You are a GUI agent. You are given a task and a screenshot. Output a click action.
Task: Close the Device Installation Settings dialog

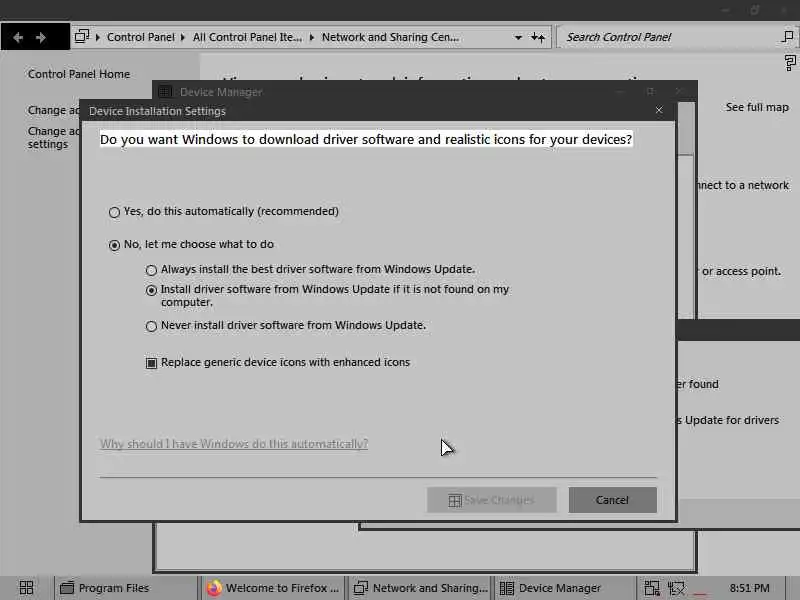pyautogui.click(x=659, y=110)
